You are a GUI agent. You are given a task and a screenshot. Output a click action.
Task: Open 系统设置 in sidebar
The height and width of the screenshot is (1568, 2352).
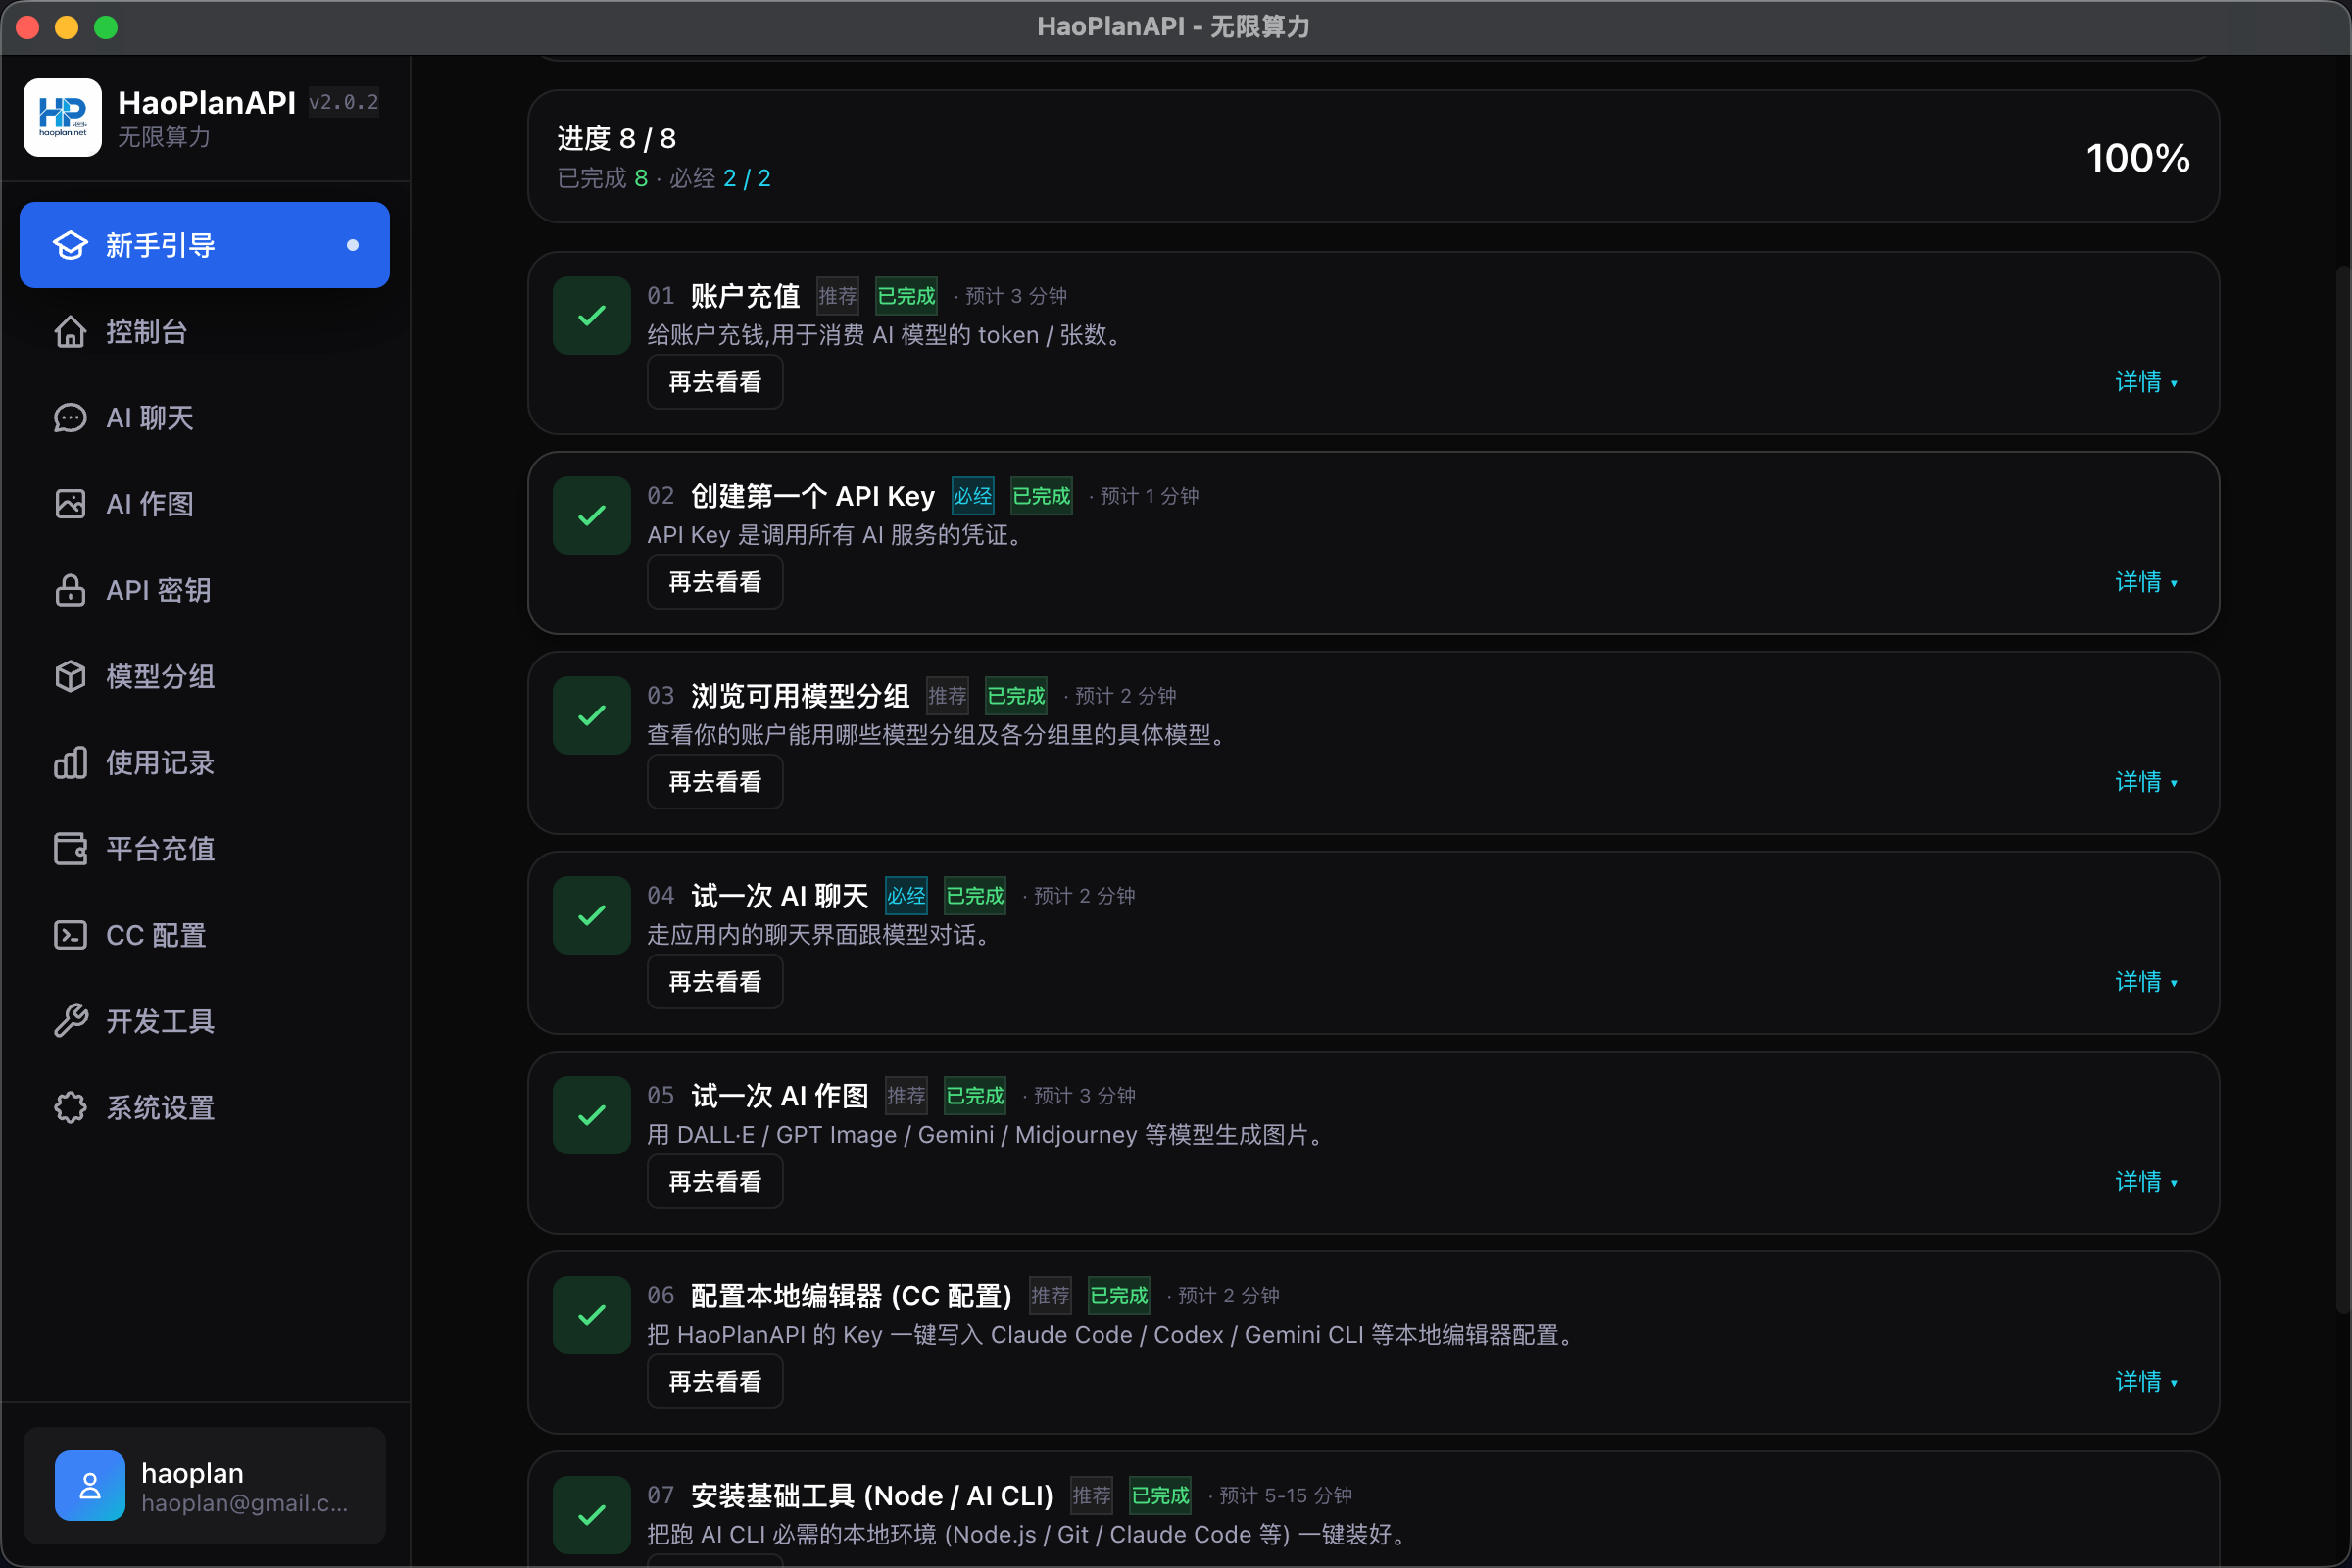pos(205,1108)
